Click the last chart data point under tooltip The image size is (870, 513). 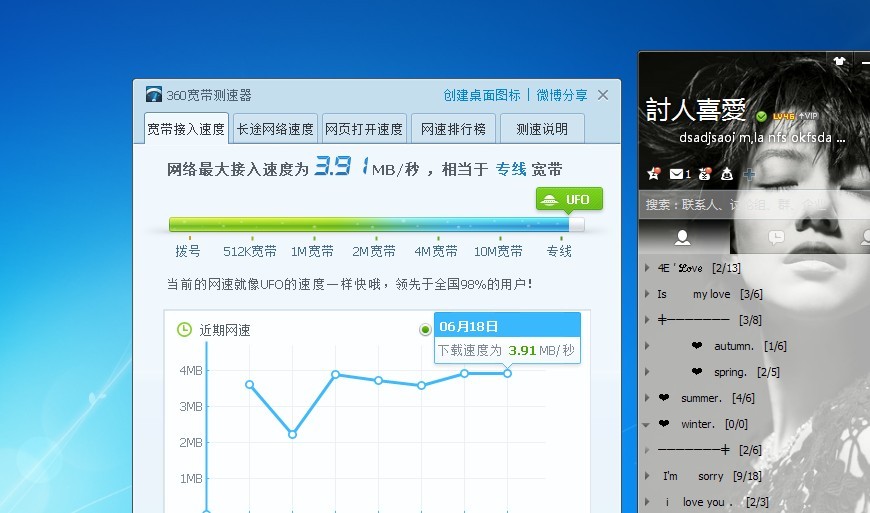(x=507, y=374)
